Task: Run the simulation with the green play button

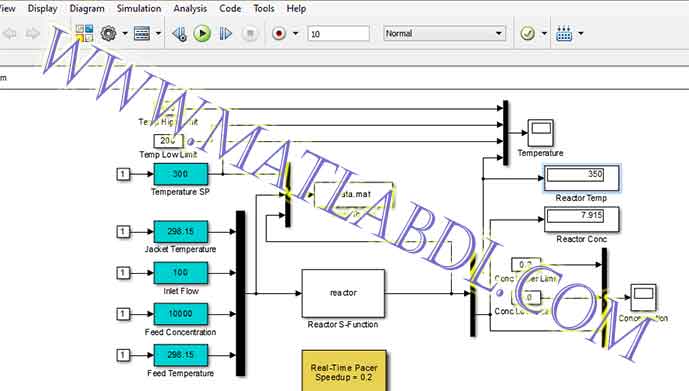Action: [x=202, y=33]
